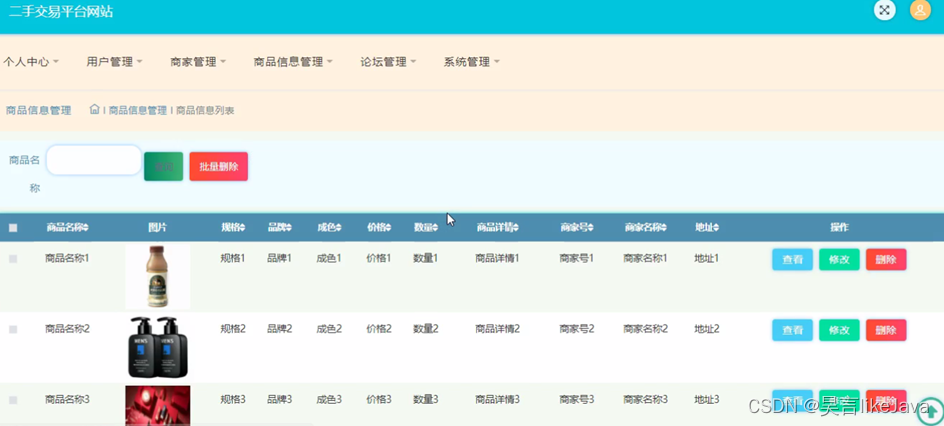Click the 商家名称3 cell
The image size is (944, 426).
pyautogui.click(x=645, y=399)
